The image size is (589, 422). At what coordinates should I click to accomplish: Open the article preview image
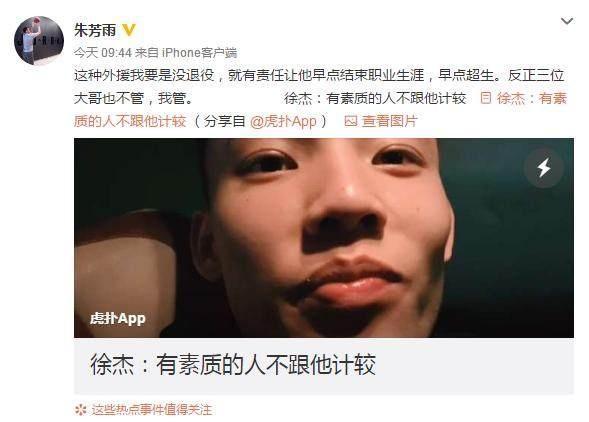pos(324,237)
